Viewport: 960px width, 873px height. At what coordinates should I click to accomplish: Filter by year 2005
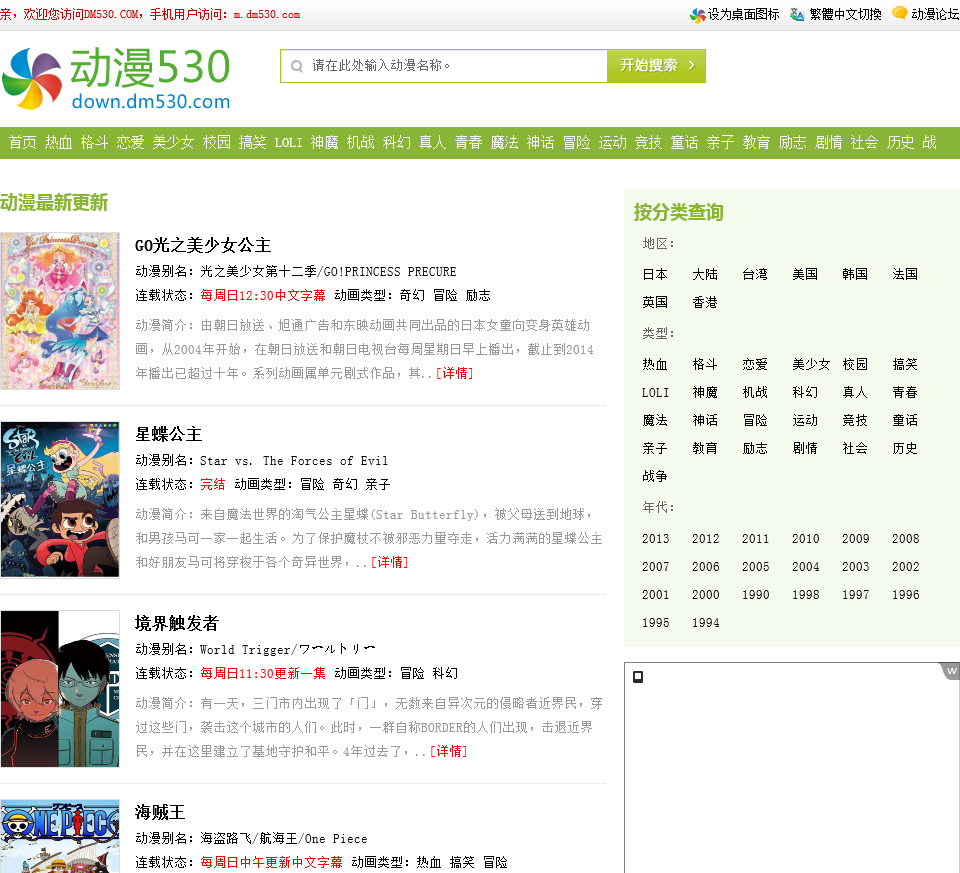click(756, 567)
